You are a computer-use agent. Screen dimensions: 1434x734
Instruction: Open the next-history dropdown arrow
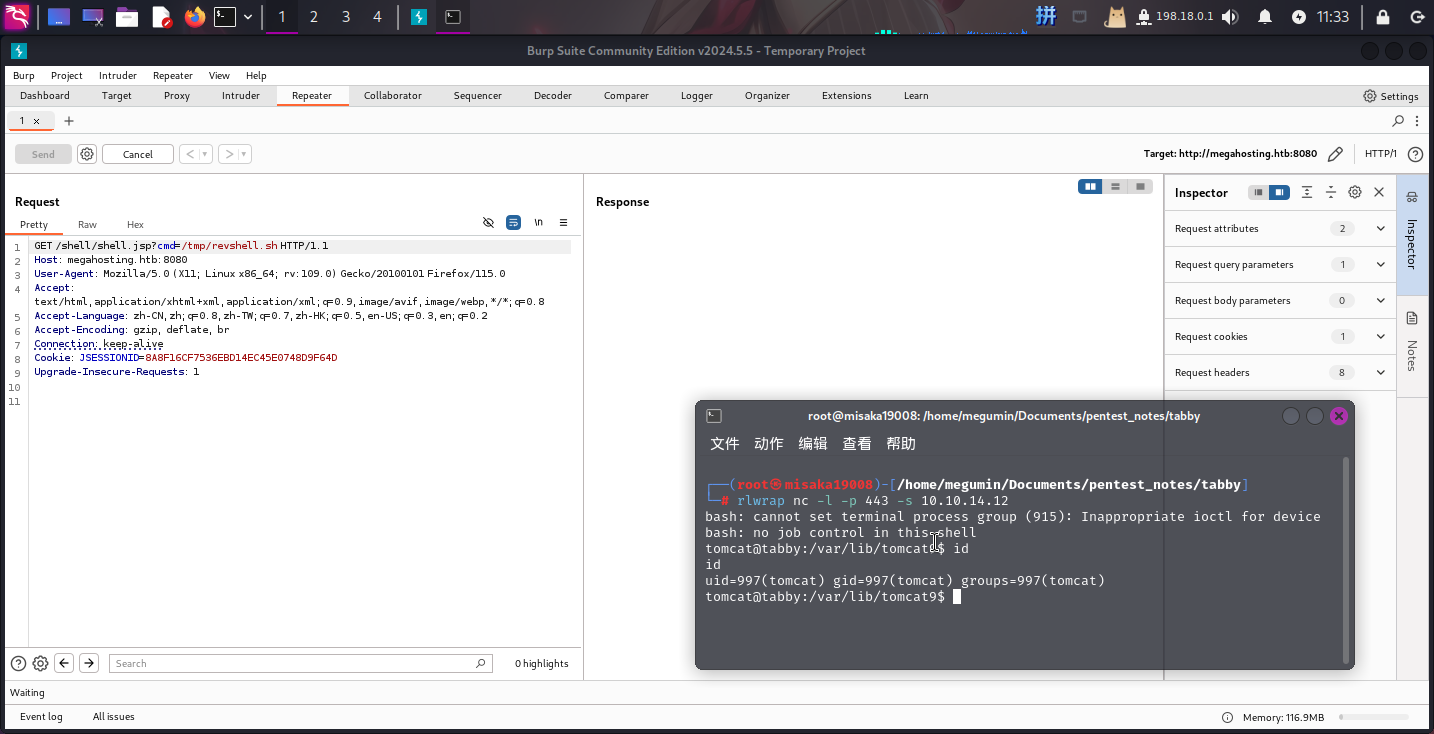245,154
